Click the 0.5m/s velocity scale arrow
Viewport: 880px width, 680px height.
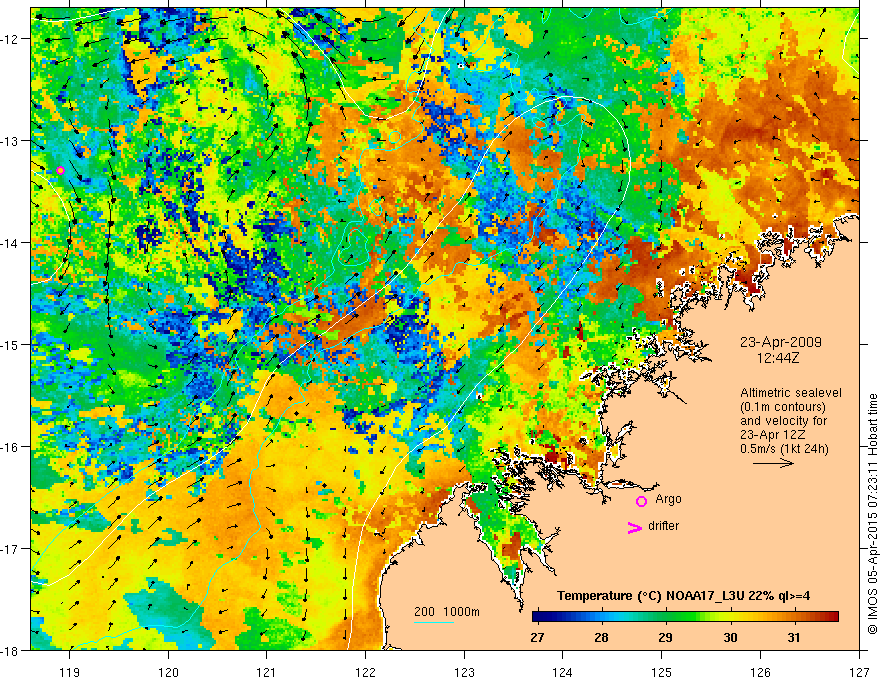[773, 463]
